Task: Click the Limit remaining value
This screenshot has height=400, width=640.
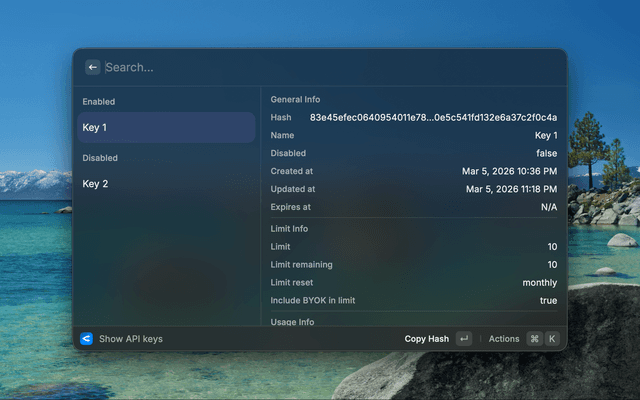Action: [x=551, y=265]
